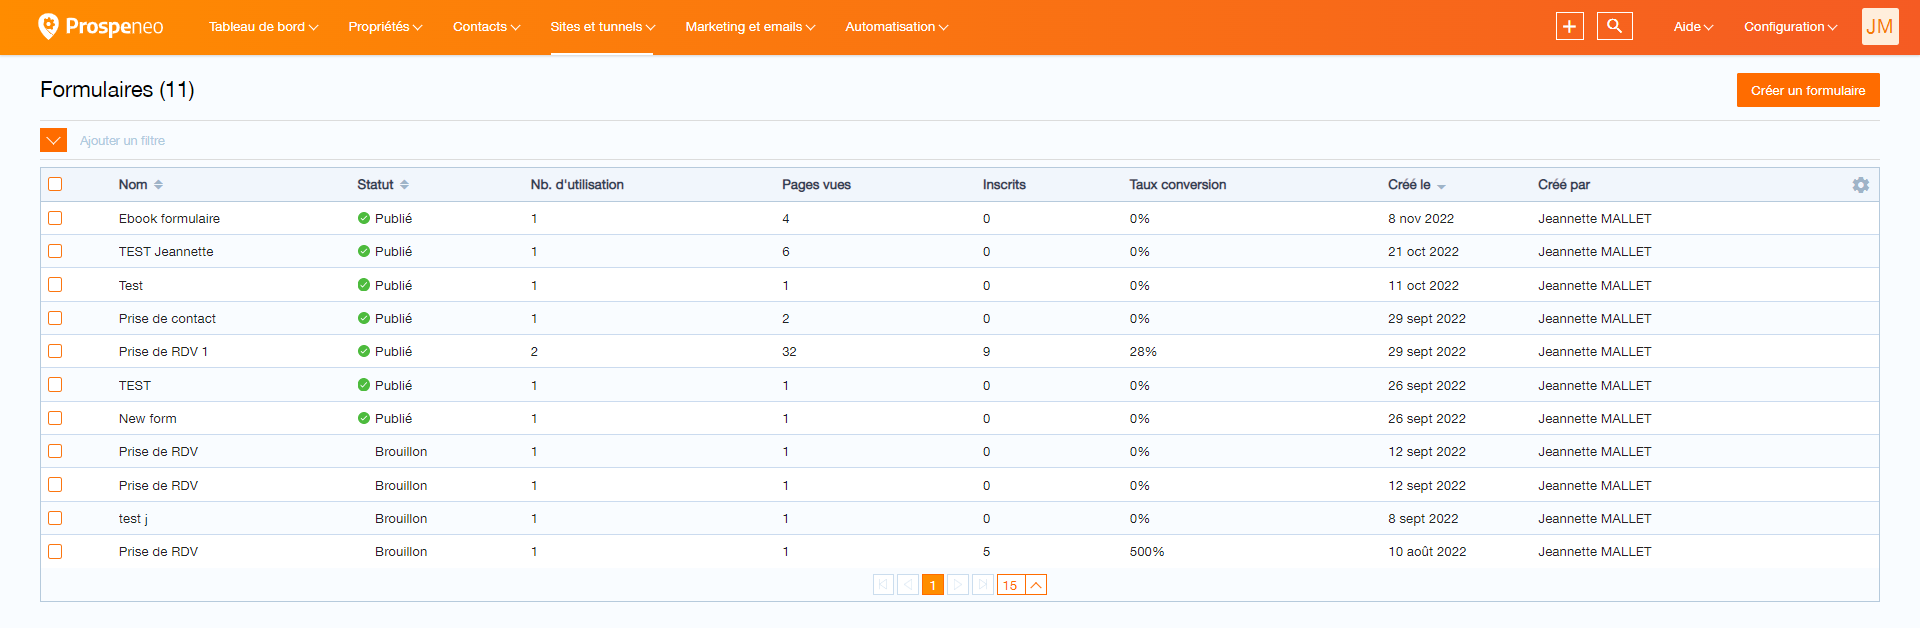Viewport: 1920px width, 628px height.
Task: Open the page size selector showing 15
Action: point(1022,585)
